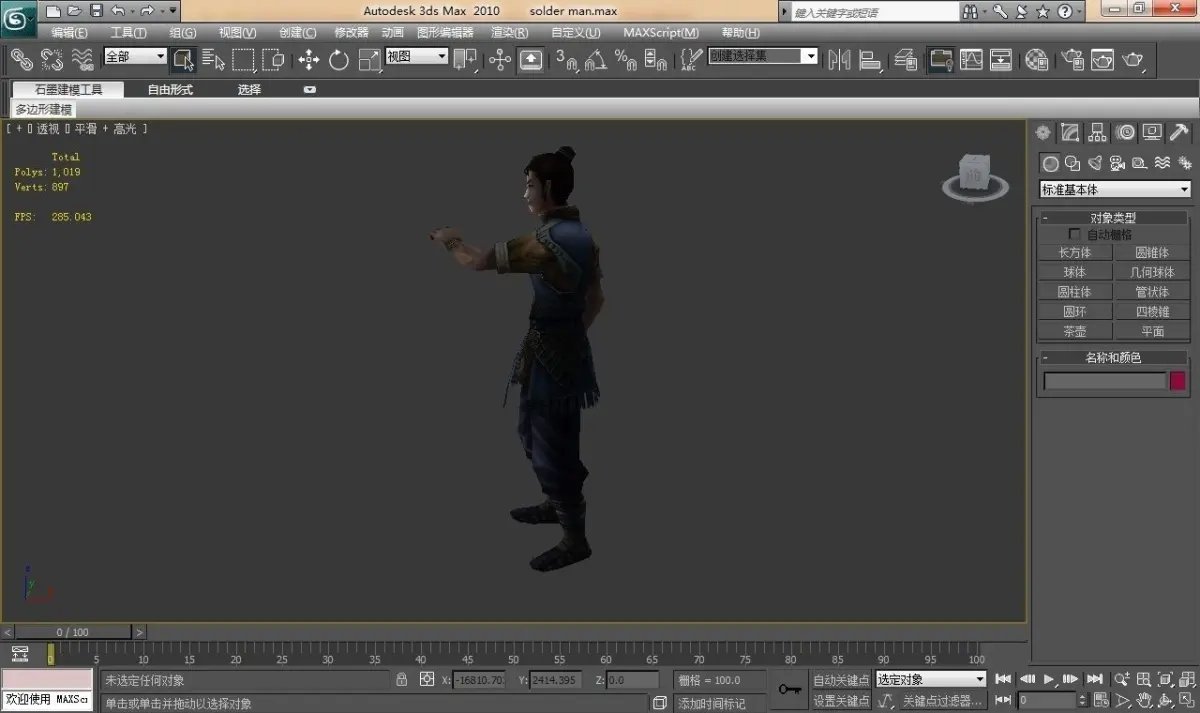This screenshot has height=713, width=1200.
Task: Toggle 3D Snaps button
Action: tap(567, 59)
